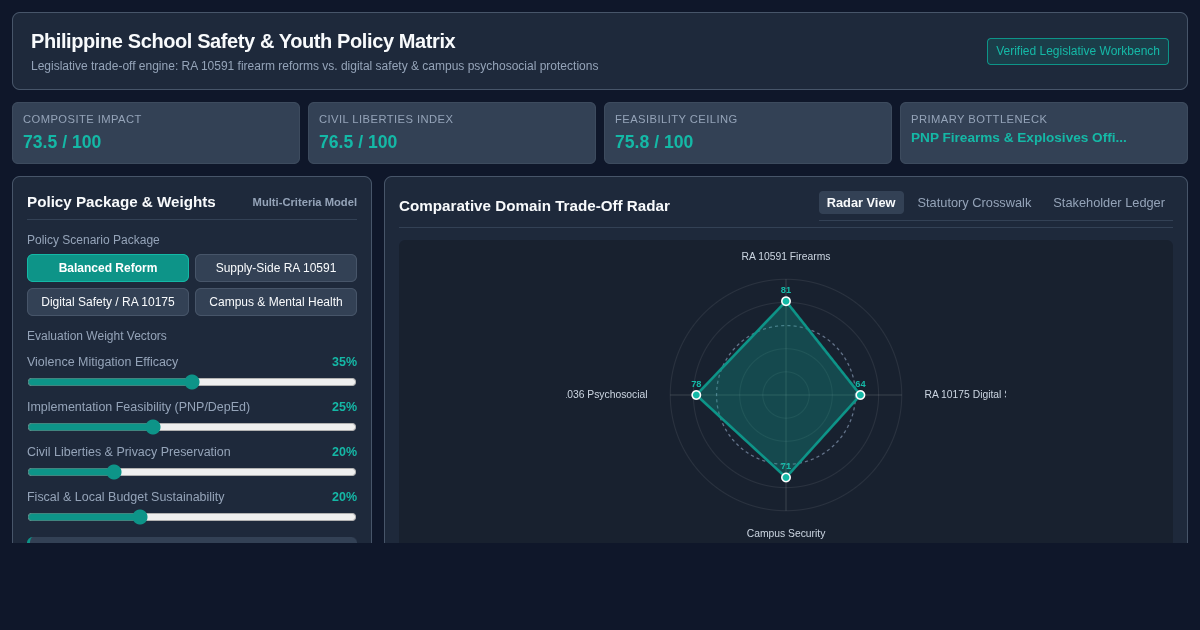This screenshot has width=1200, height=630.
Task: Select the Balanced Reform scenario package
Action: tap(108, 268)
